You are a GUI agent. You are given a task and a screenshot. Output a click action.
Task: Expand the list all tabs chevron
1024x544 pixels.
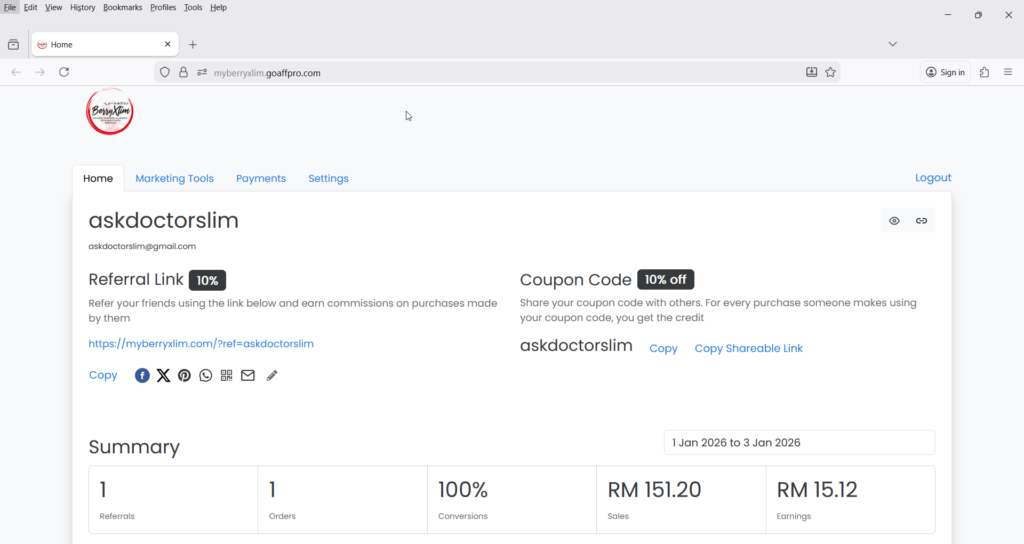892,44
